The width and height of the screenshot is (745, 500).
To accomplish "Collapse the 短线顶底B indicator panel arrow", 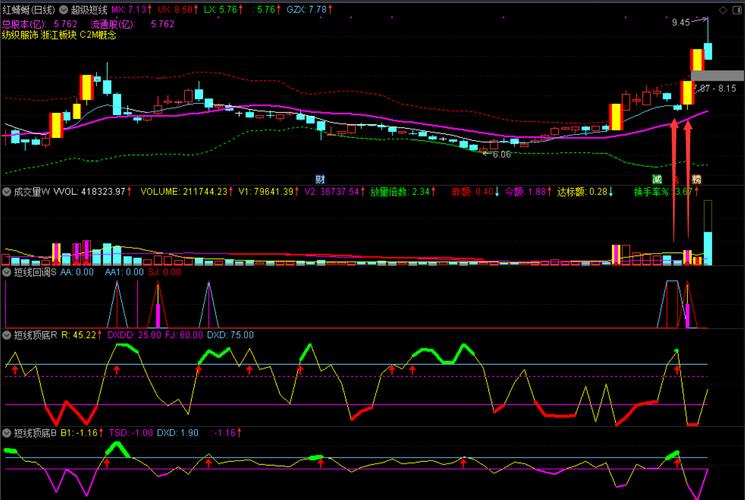I will point(6,435).
